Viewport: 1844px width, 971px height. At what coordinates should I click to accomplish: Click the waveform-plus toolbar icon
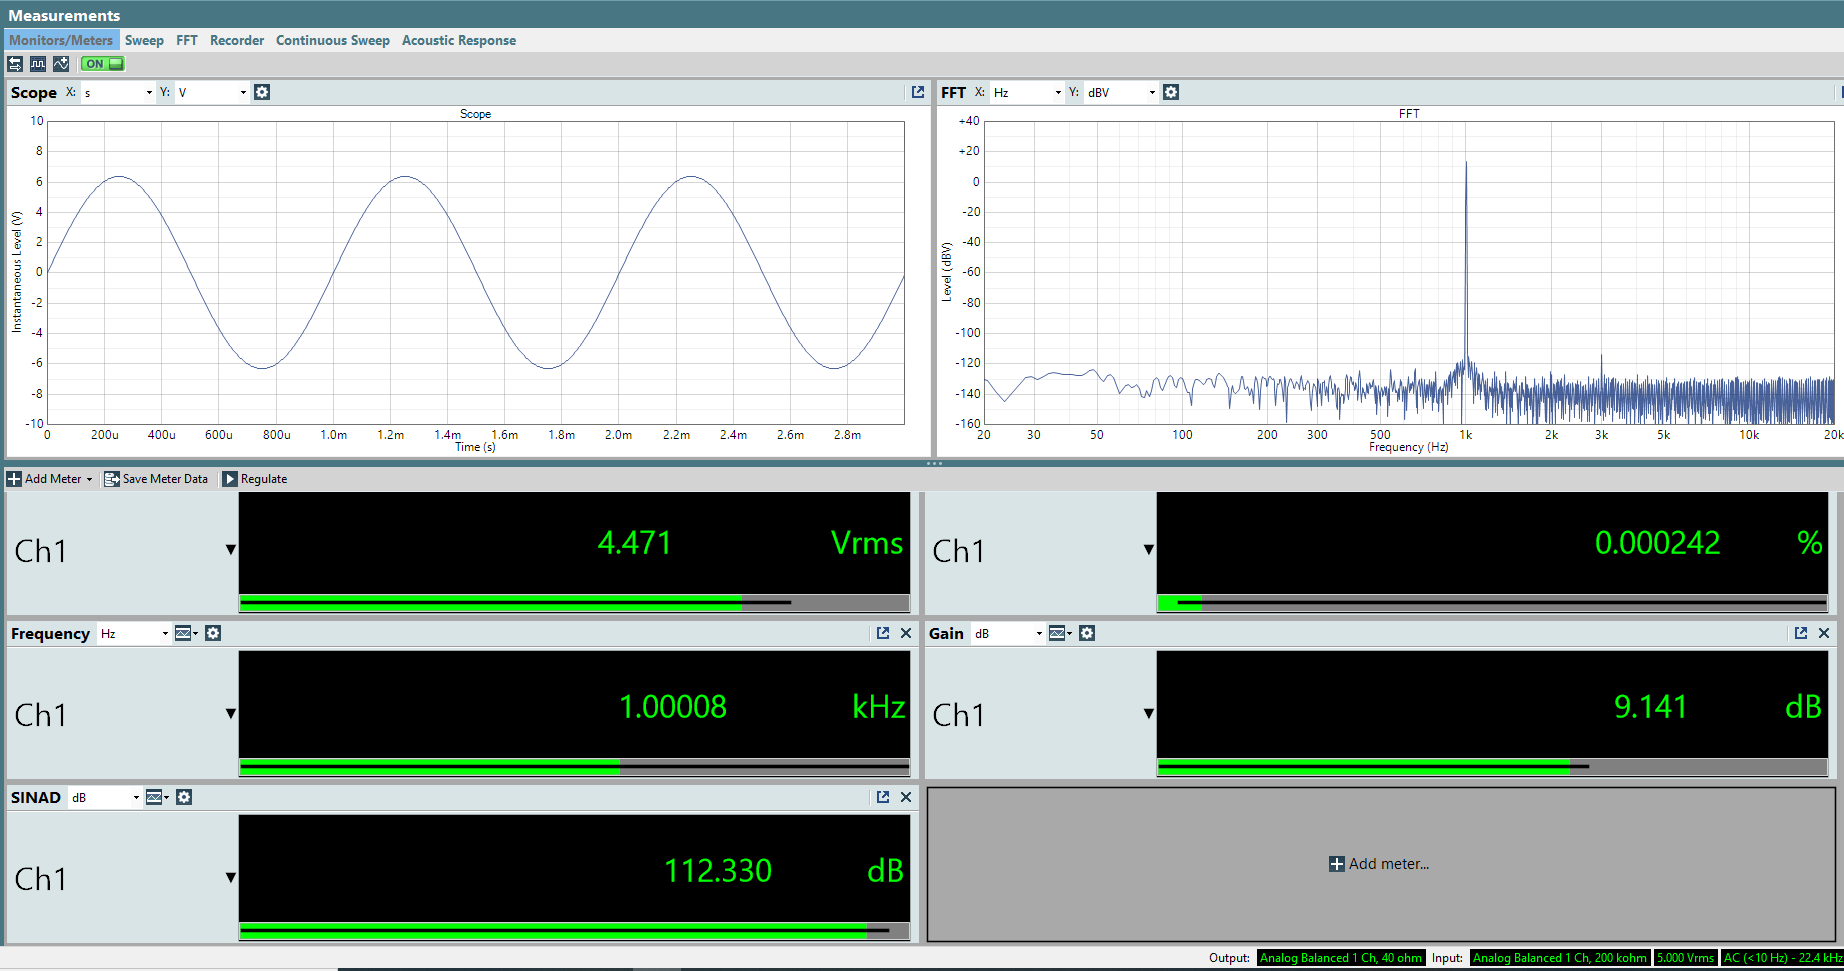click(x=61, y=64)
